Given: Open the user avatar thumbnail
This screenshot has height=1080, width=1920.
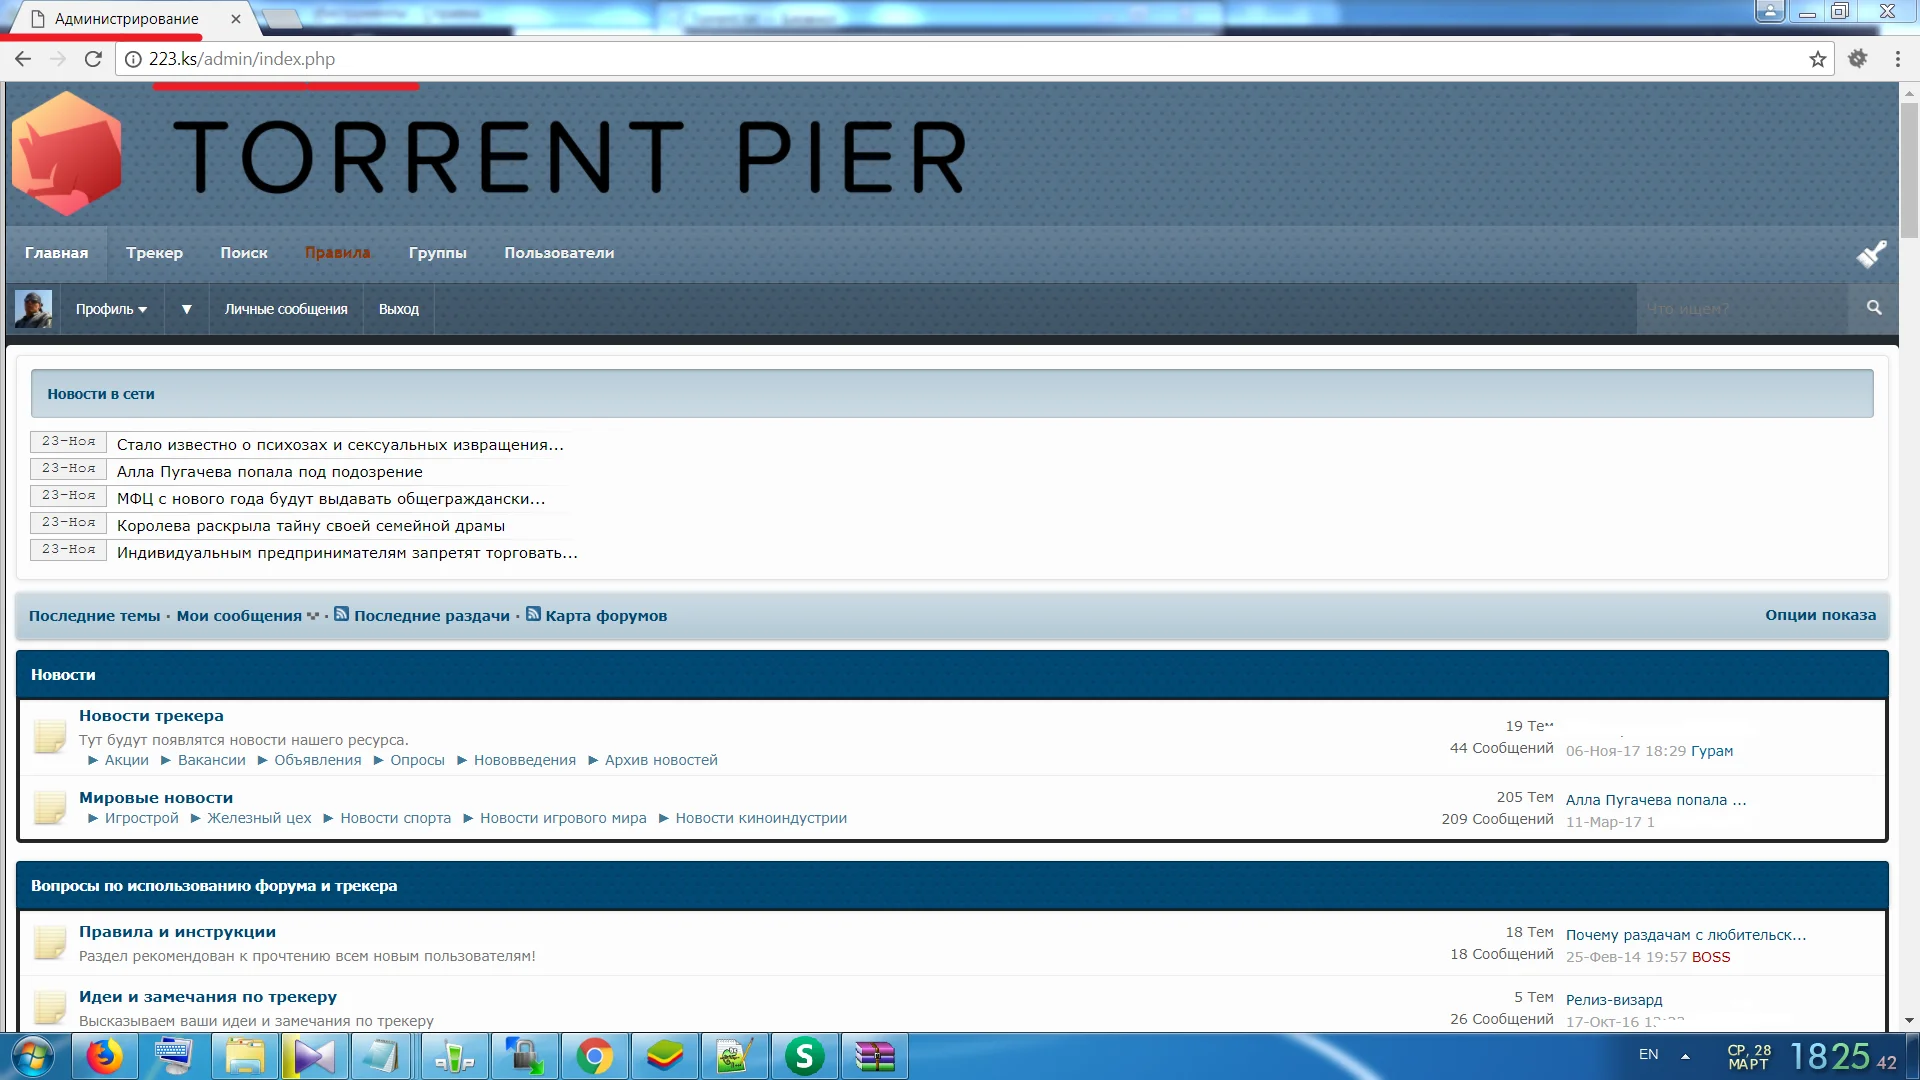Looking at the screenshot, I should tap(33, 309).
